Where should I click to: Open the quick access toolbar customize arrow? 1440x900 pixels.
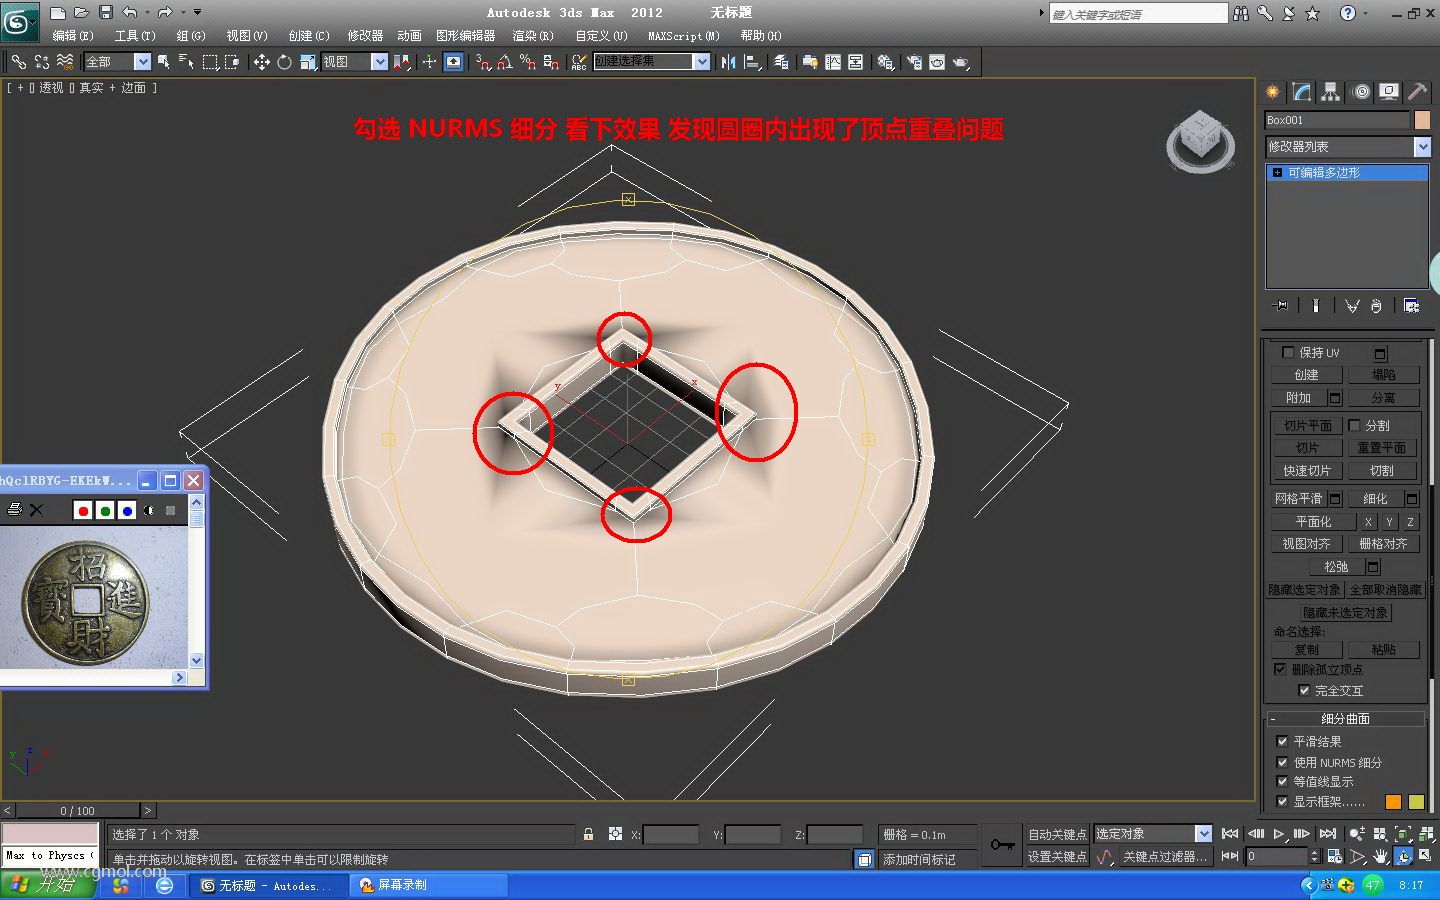(x=197, y=13)
